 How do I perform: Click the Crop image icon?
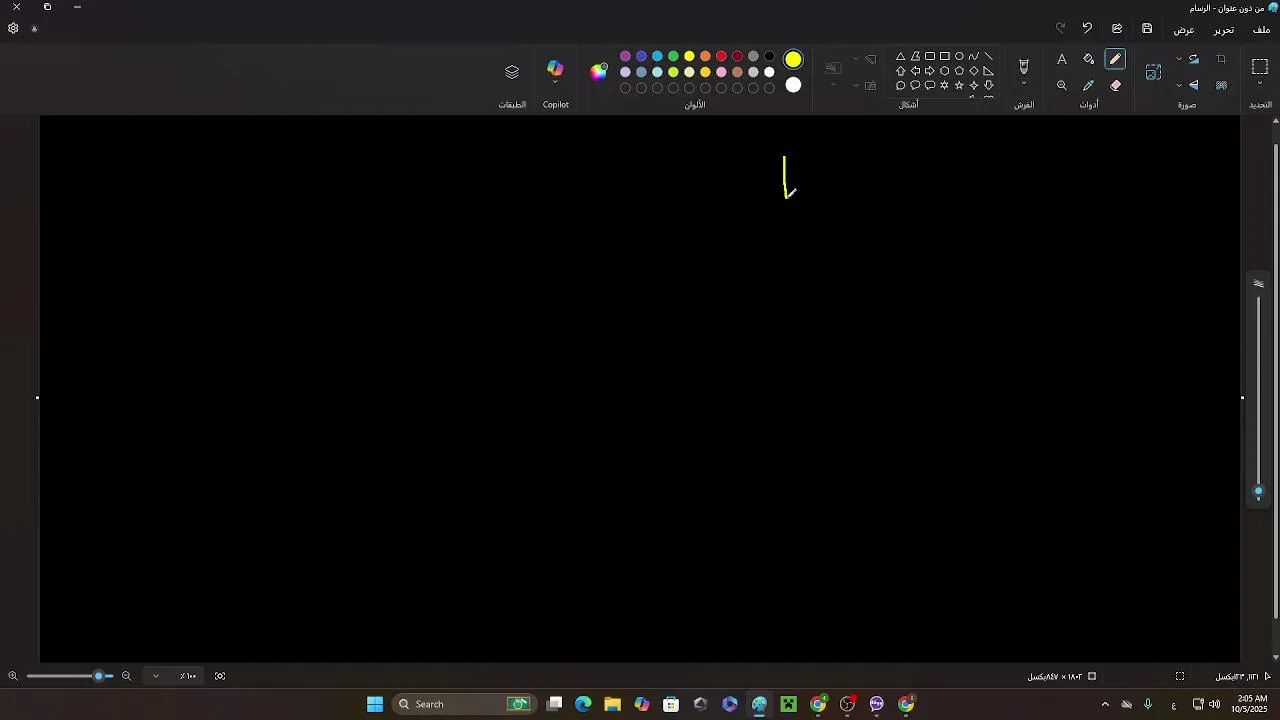click(x=1221, y=60)
